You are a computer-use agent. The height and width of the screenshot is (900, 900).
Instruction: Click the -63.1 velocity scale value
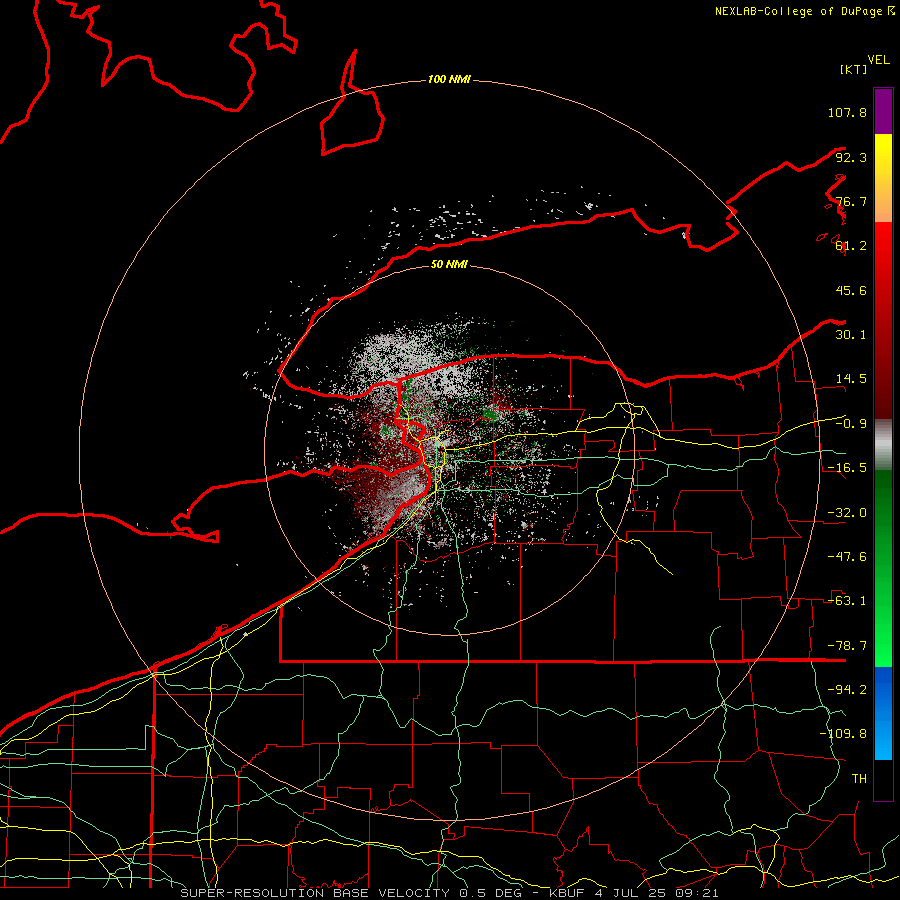(847, 601)
